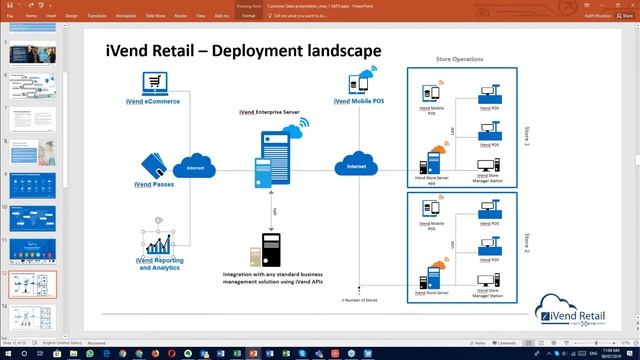Select the Store Manager Station icon in Store 2
The image size is (640, 360).
tap(489, 280)
